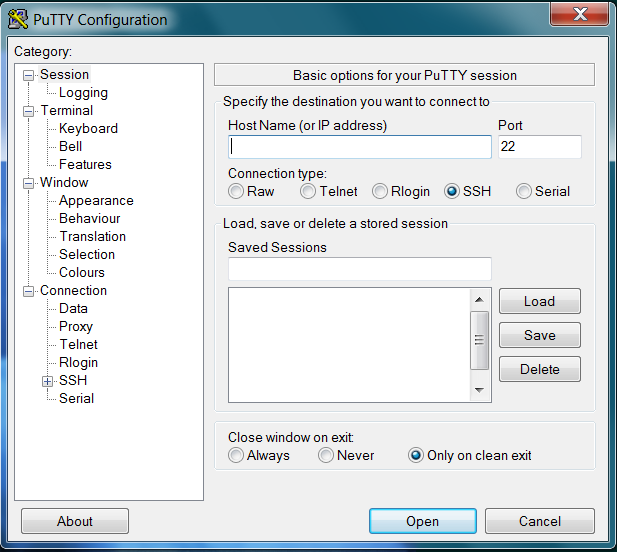Open the Logging options

[83, 93]
